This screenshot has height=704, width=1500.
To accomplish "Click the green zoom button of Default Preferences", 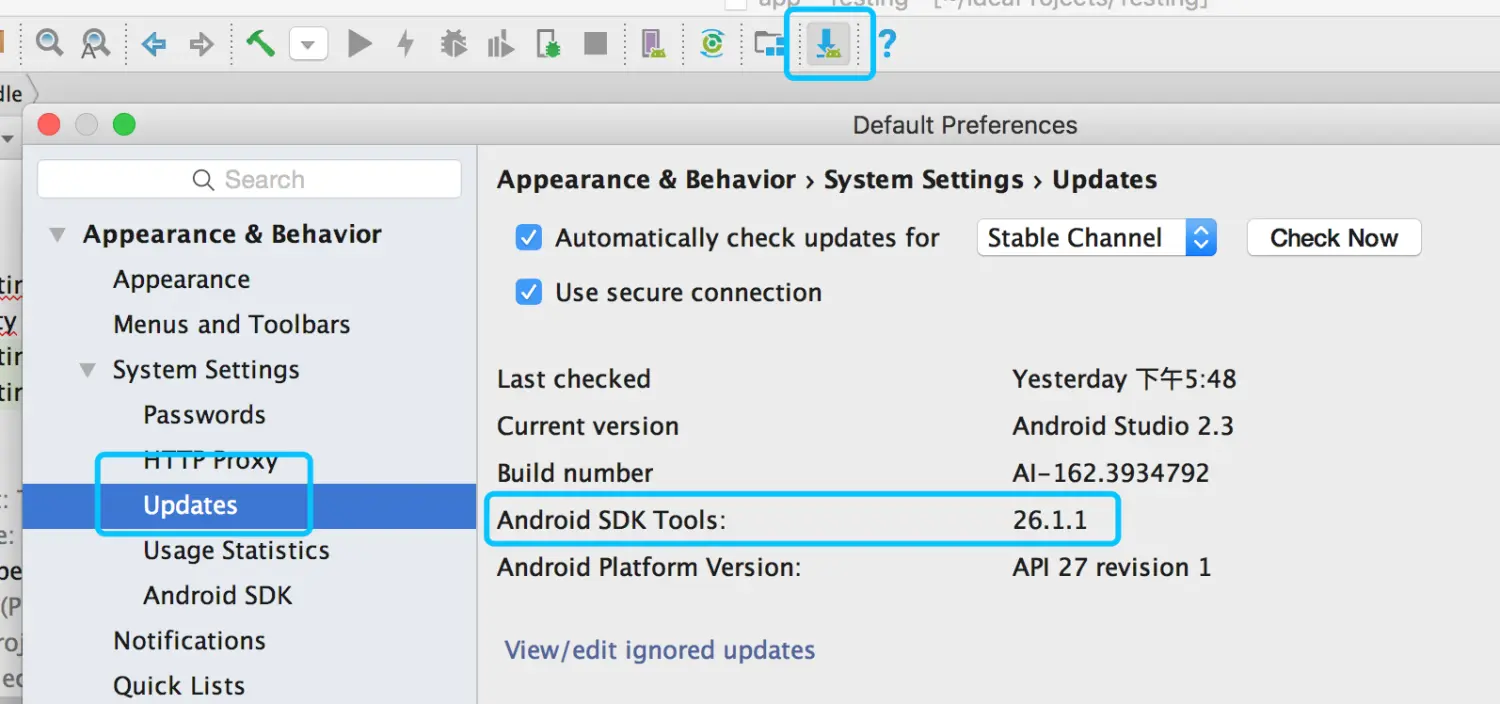I will click(124, 125).
